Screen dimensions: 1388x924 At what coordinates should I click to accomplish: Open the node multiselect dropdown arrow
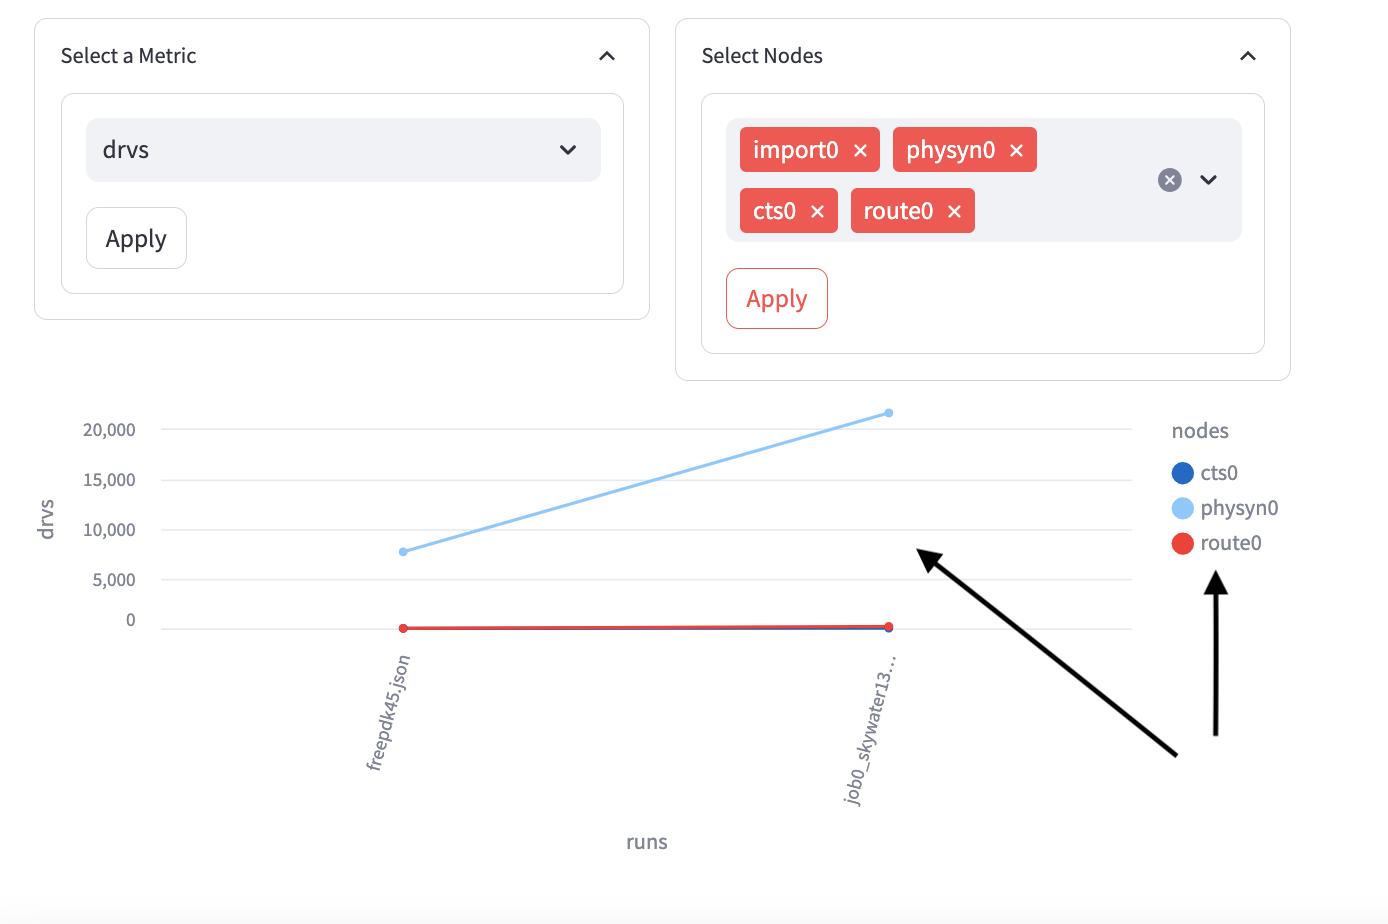coord(1208,180)
